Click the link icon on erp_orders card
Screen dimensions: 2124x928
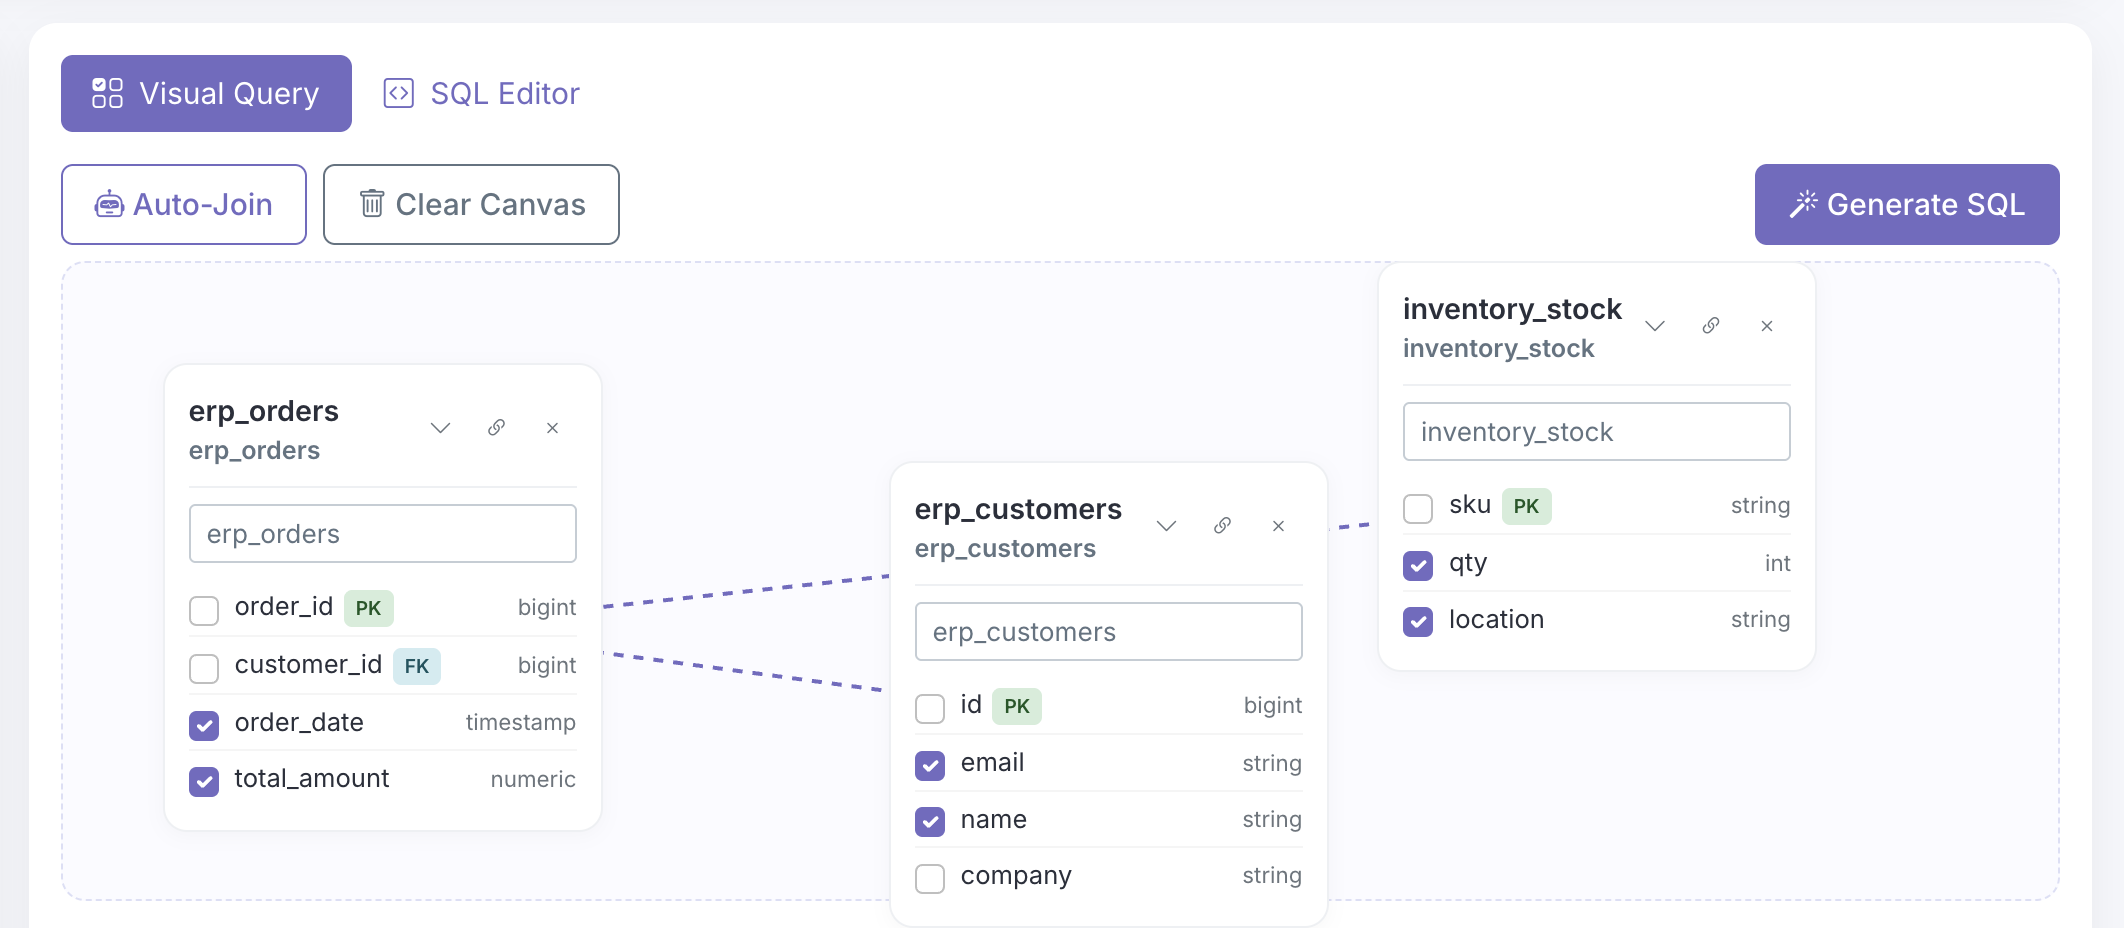[497, 427]
